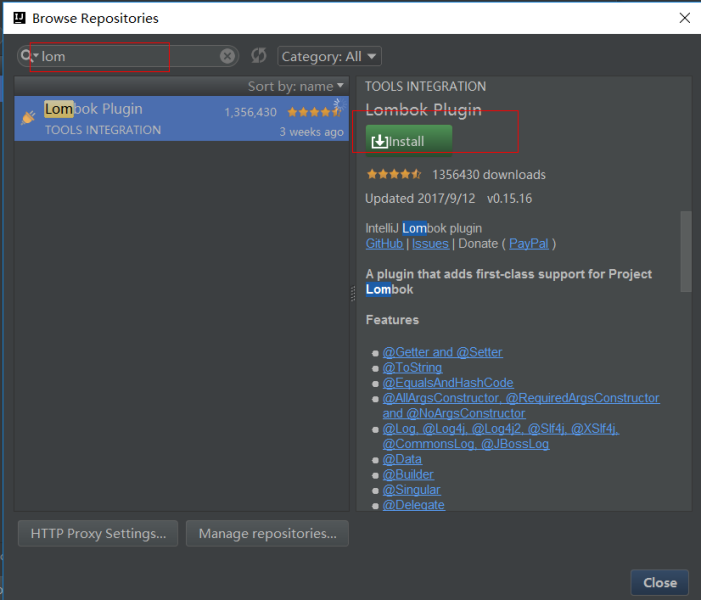Viewport: 701px width, 600px height.
Task: Click the Lombok Plugin plug icon
Action: 28,117
